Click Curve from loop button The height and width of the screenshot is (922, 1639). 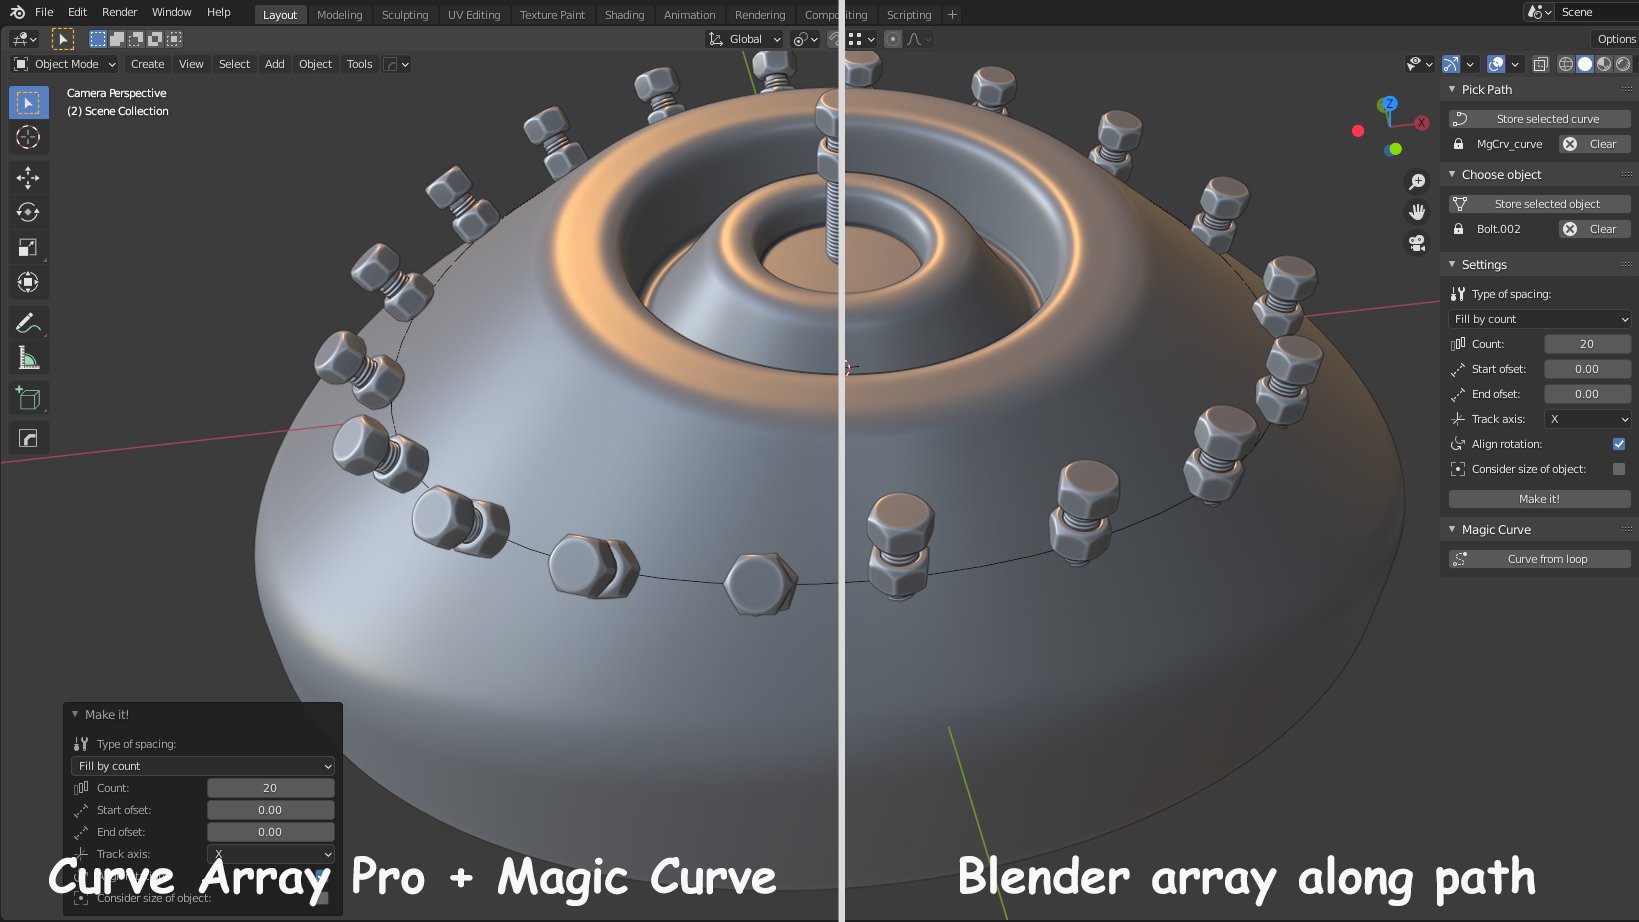click(x=1538, y=558)
